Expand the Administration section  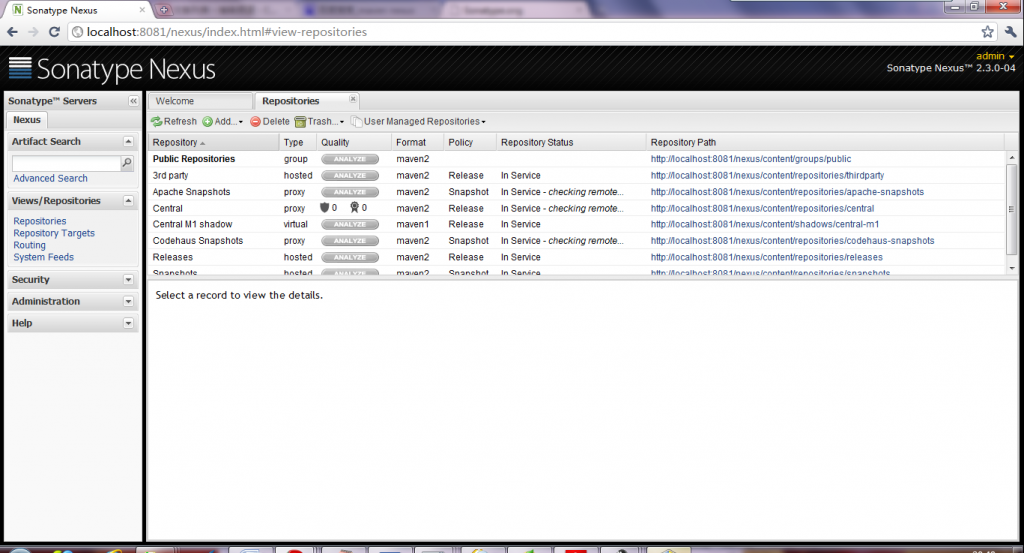point(128,302)
